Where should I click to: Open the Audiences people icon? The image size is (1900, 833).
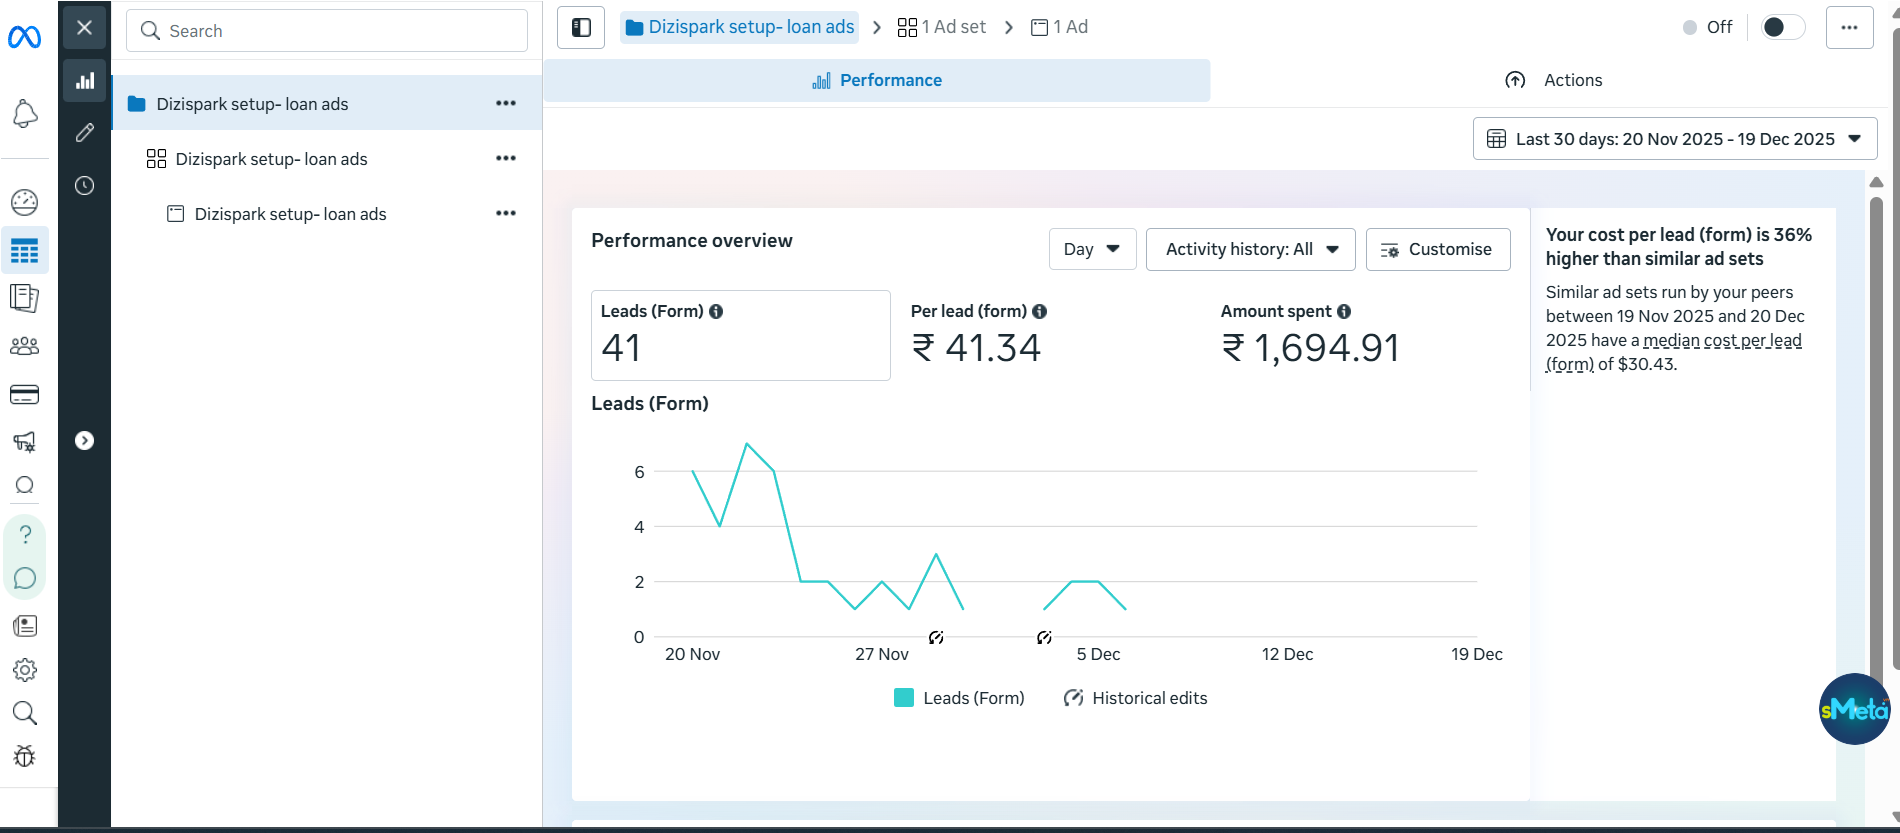[x=24, y=346]
